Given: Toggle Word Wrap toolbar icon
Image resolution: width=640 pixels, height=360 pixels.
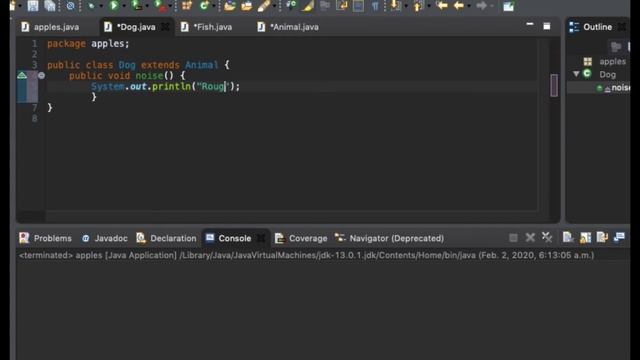Looking at the screenshot, I should click(x=341, y=6).
